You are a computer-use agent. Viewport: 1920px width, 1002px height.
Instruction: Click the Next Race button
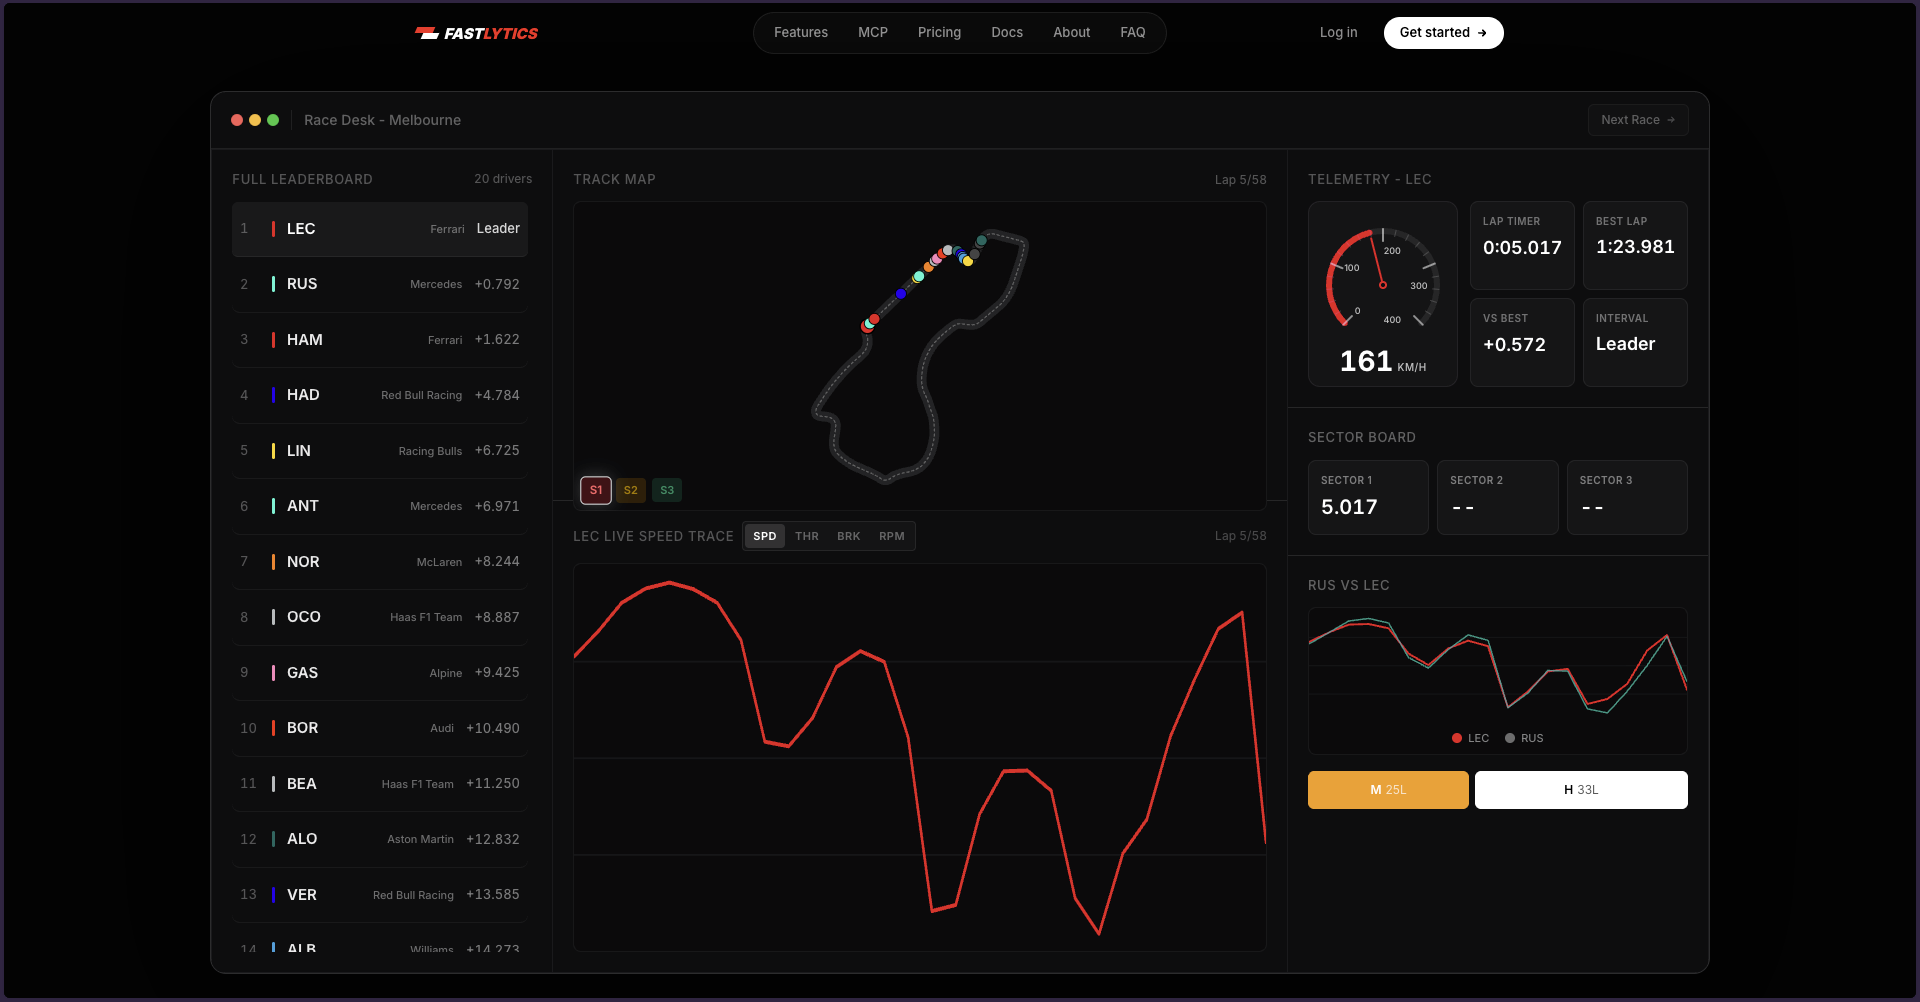point(1638,120)
